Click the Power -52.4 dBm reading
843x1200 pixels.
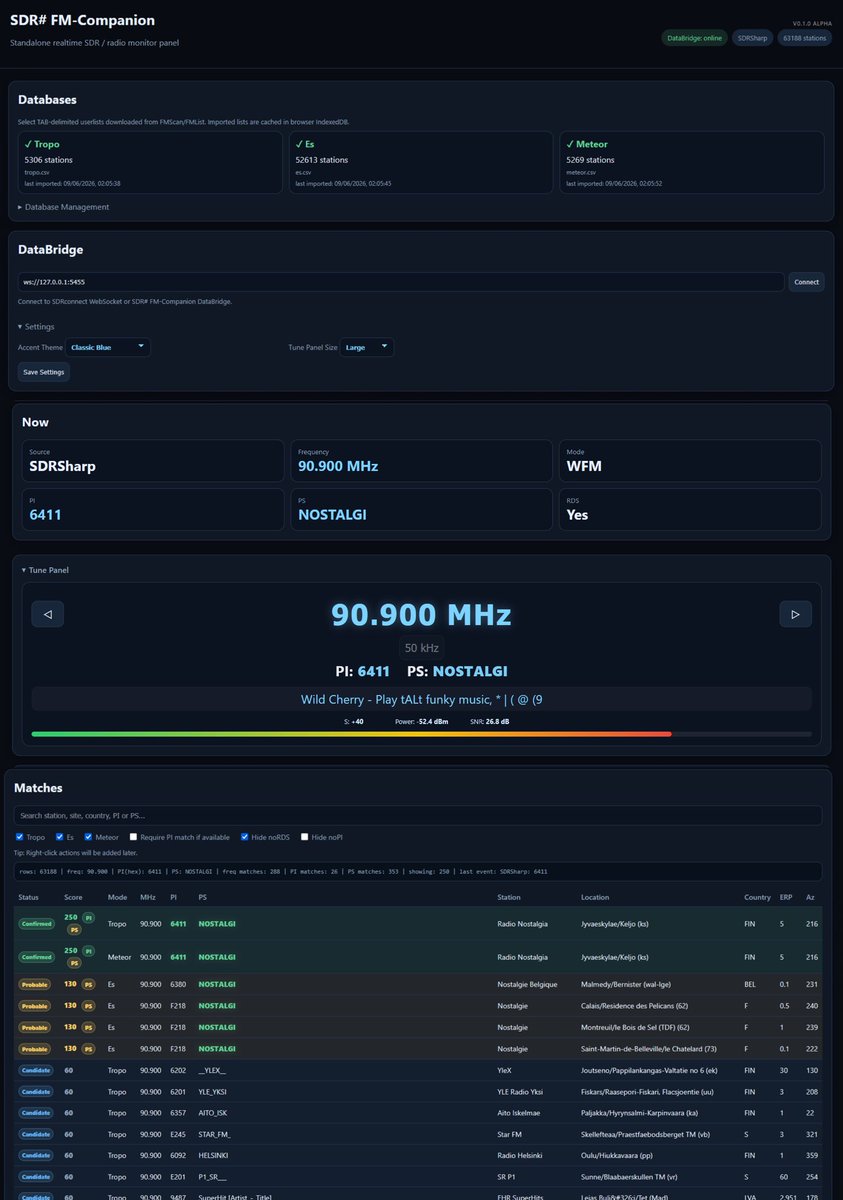pyautogui.click(x=421, y=720)
